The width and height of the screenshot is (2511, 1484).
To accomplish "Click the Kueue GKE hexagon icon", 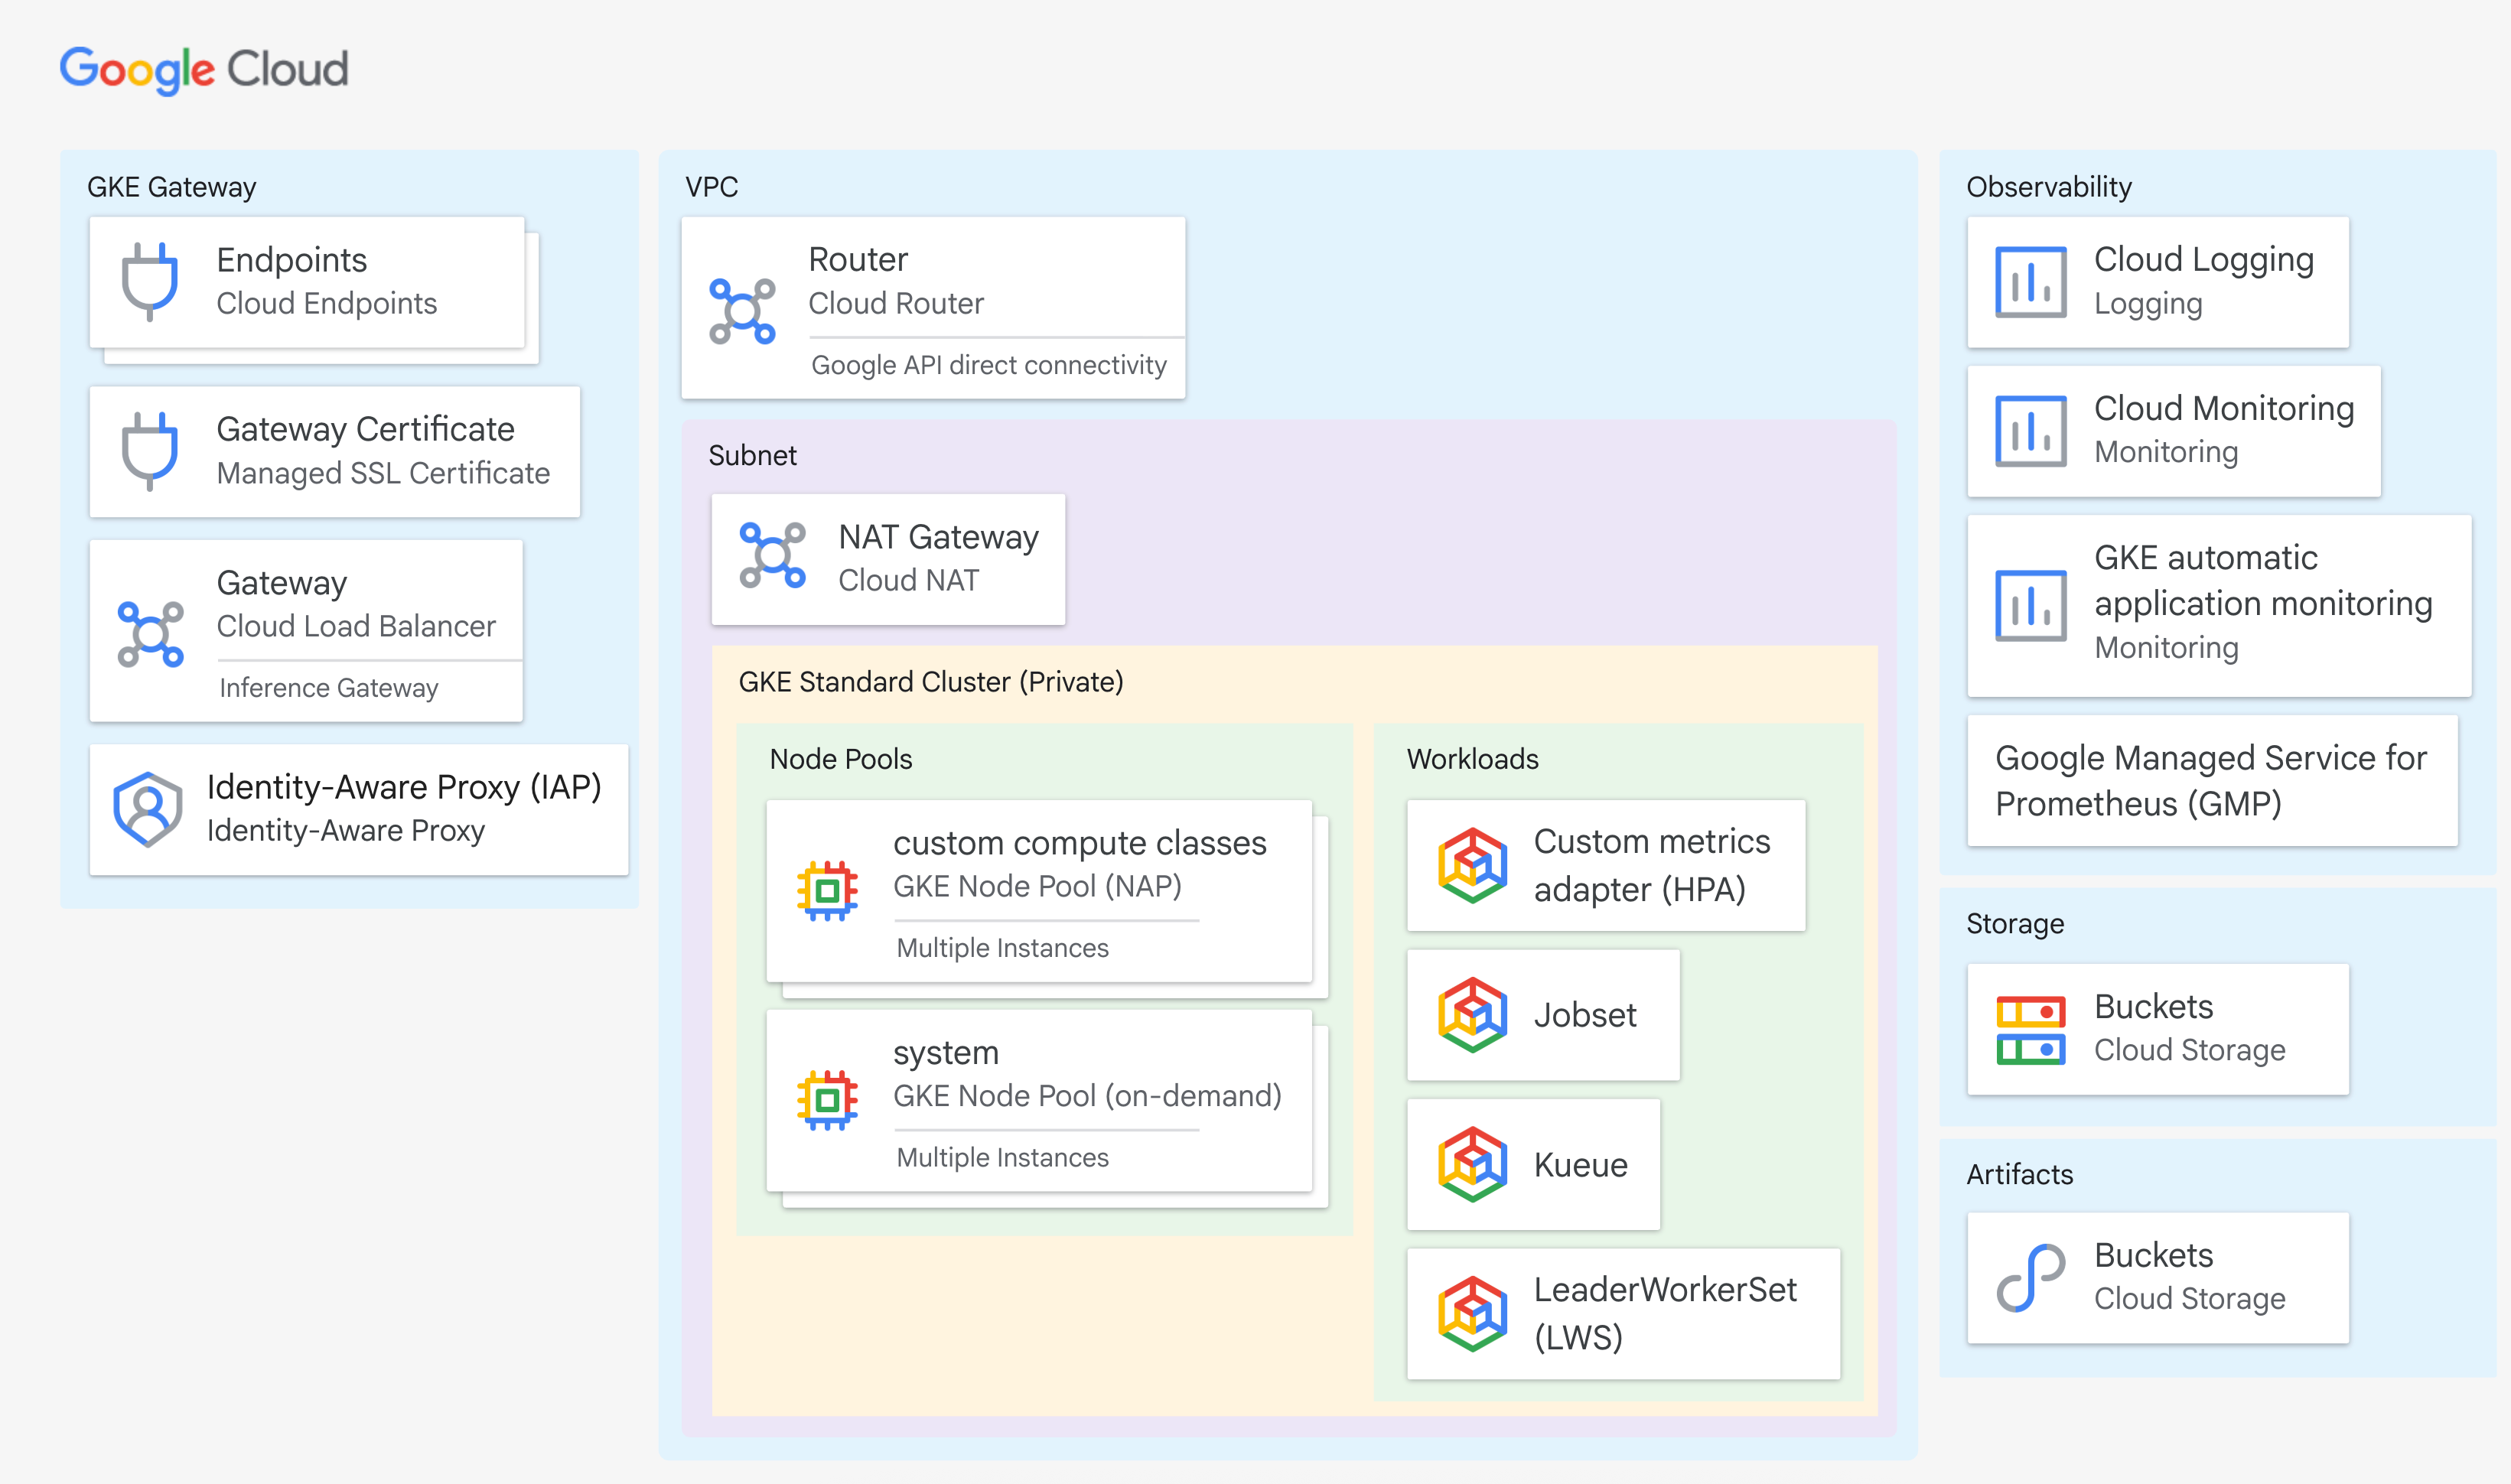I will click(1472, 1164).
